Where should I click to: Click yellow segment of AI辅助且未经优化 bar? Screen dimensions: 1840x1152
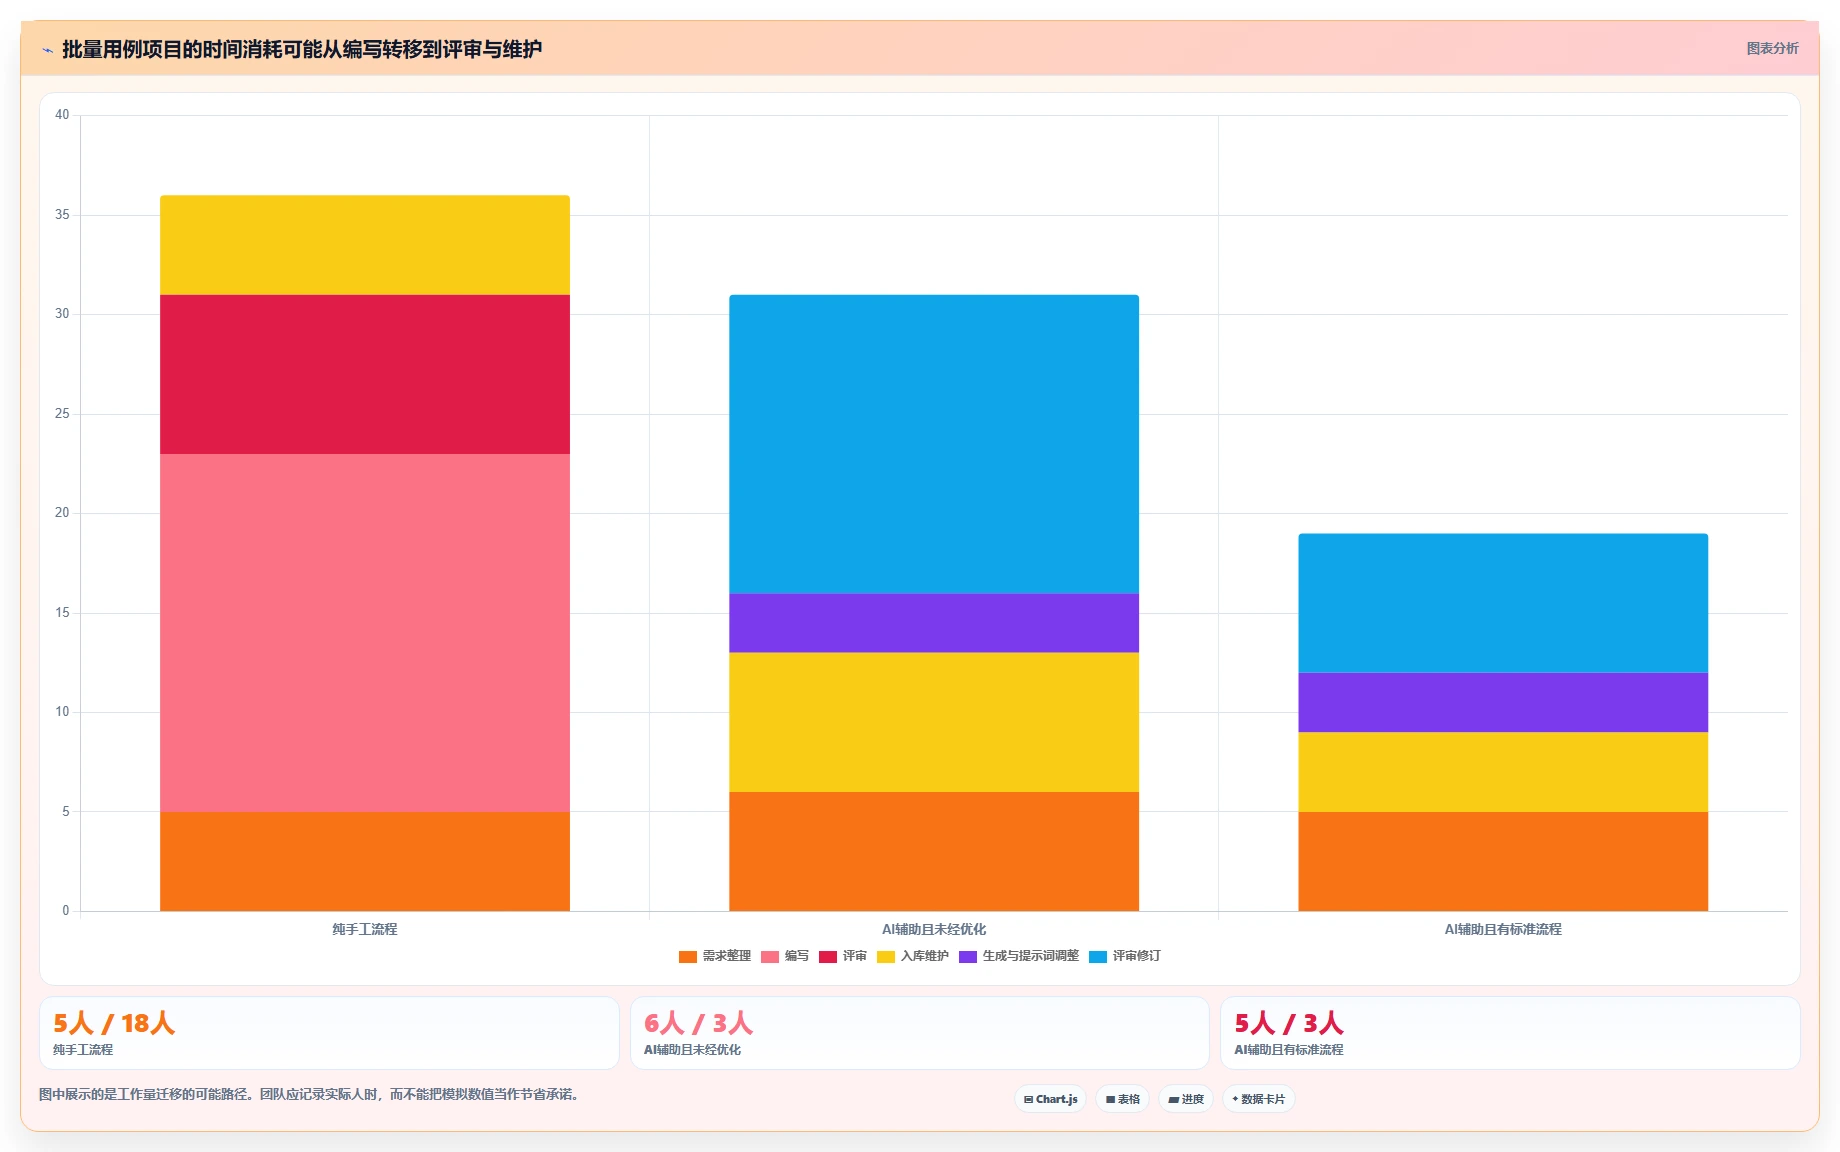tap(934, 722)
